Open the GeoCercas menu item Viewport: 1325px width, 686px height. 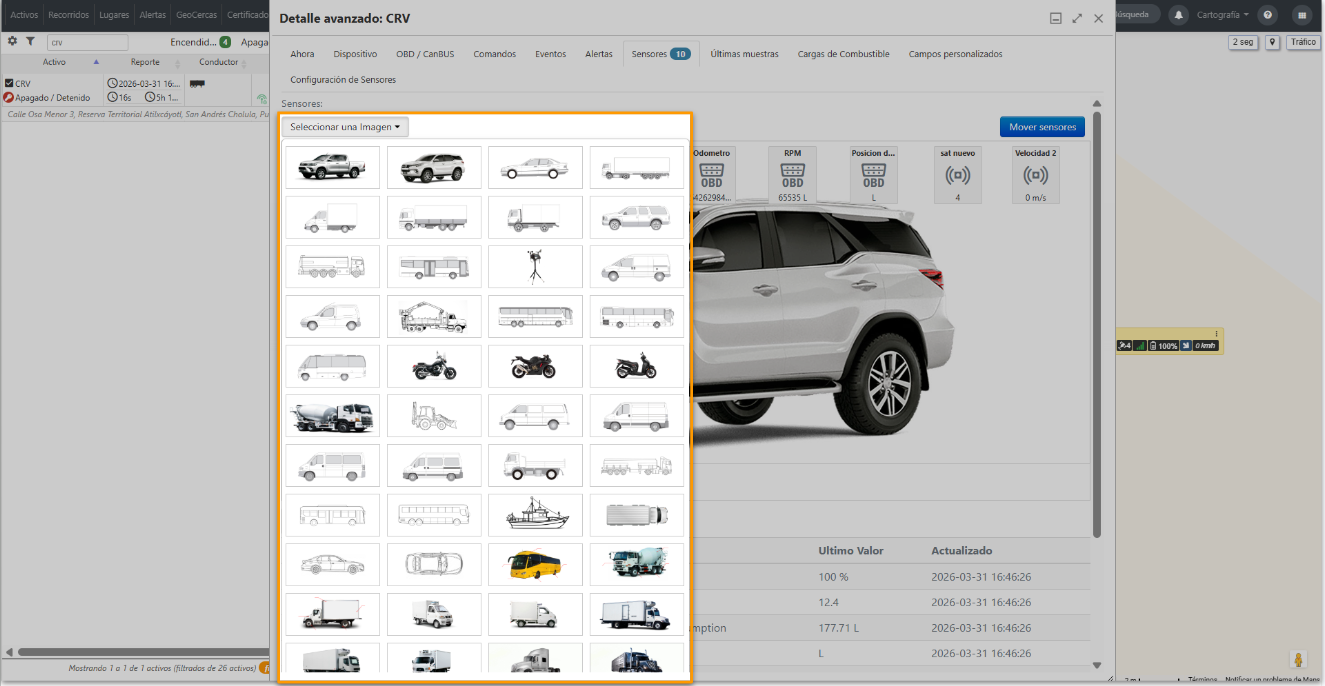tap(196, 15)
